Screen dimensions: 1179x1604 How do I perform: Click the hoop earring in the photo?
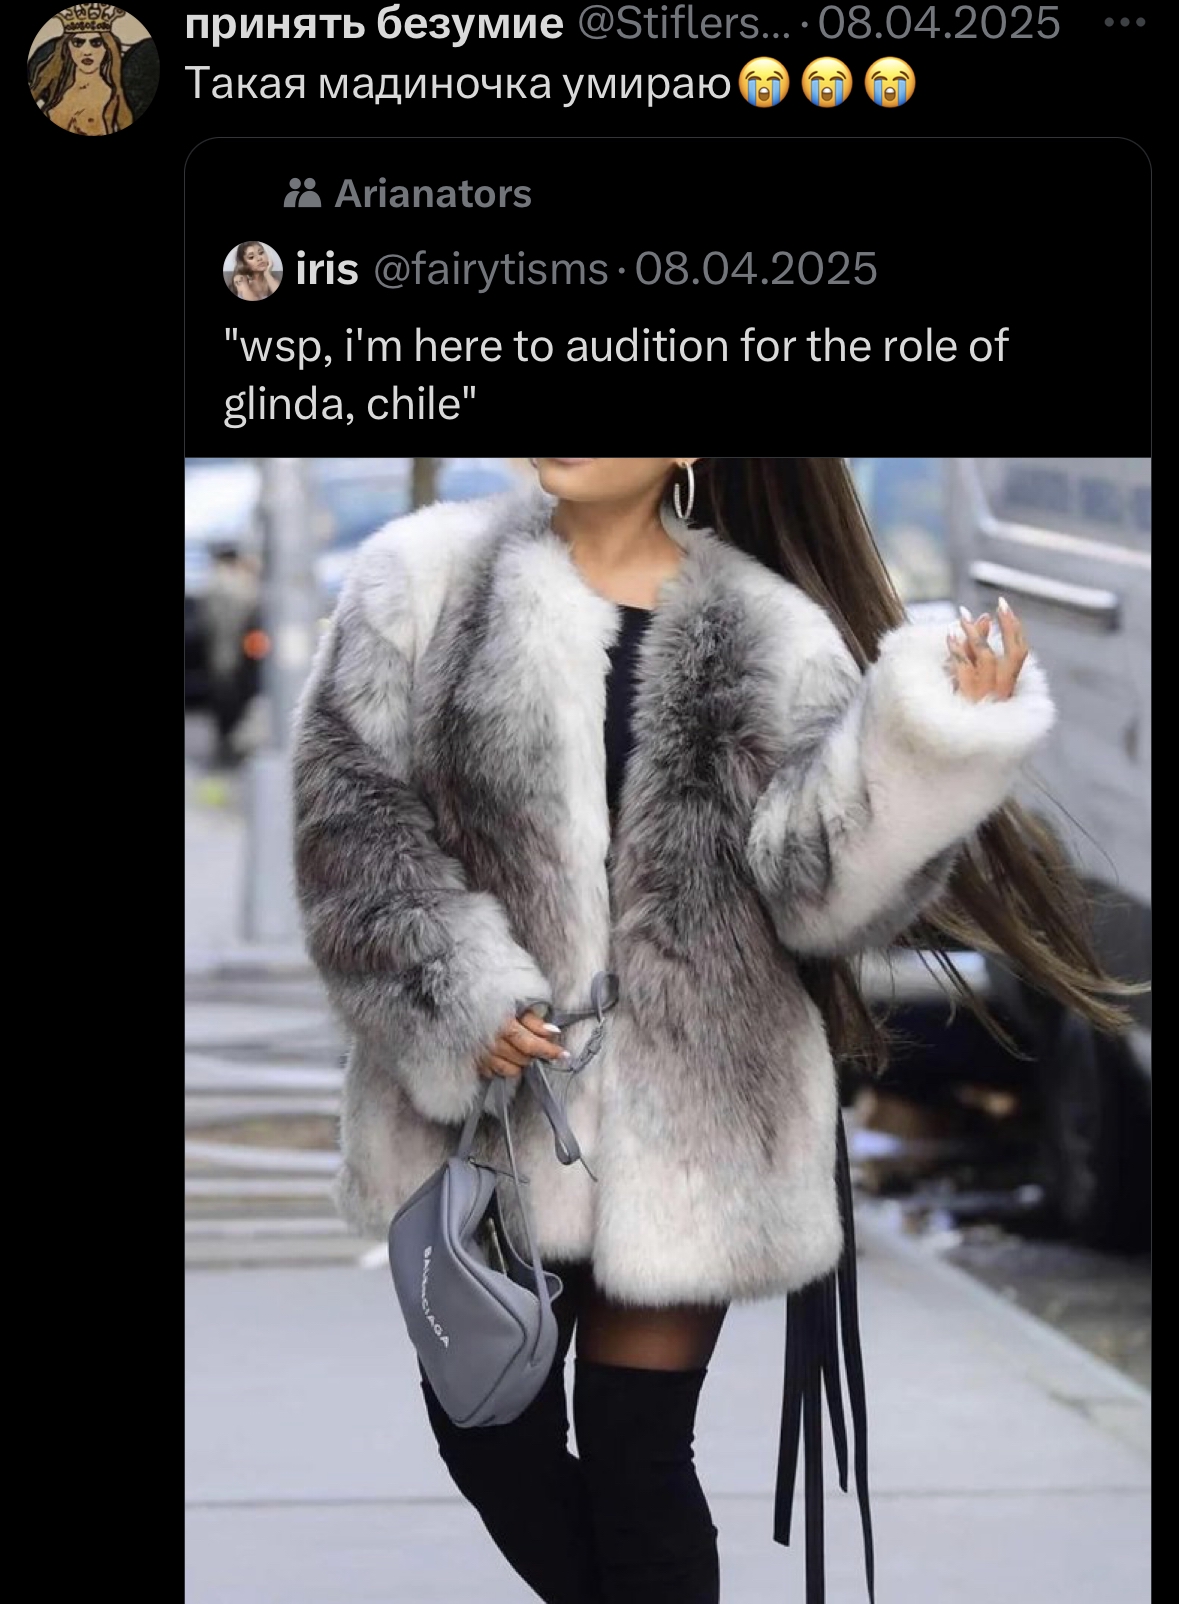pyautogui.click(x=684, y=489)
